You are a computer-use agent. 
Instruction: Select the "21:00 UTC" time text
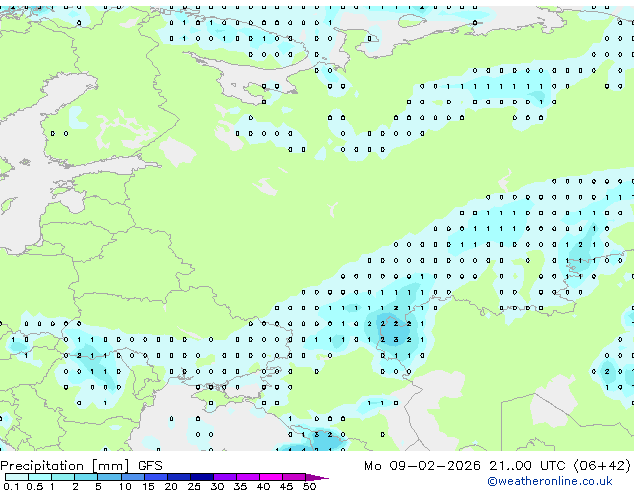click(527, 466)
